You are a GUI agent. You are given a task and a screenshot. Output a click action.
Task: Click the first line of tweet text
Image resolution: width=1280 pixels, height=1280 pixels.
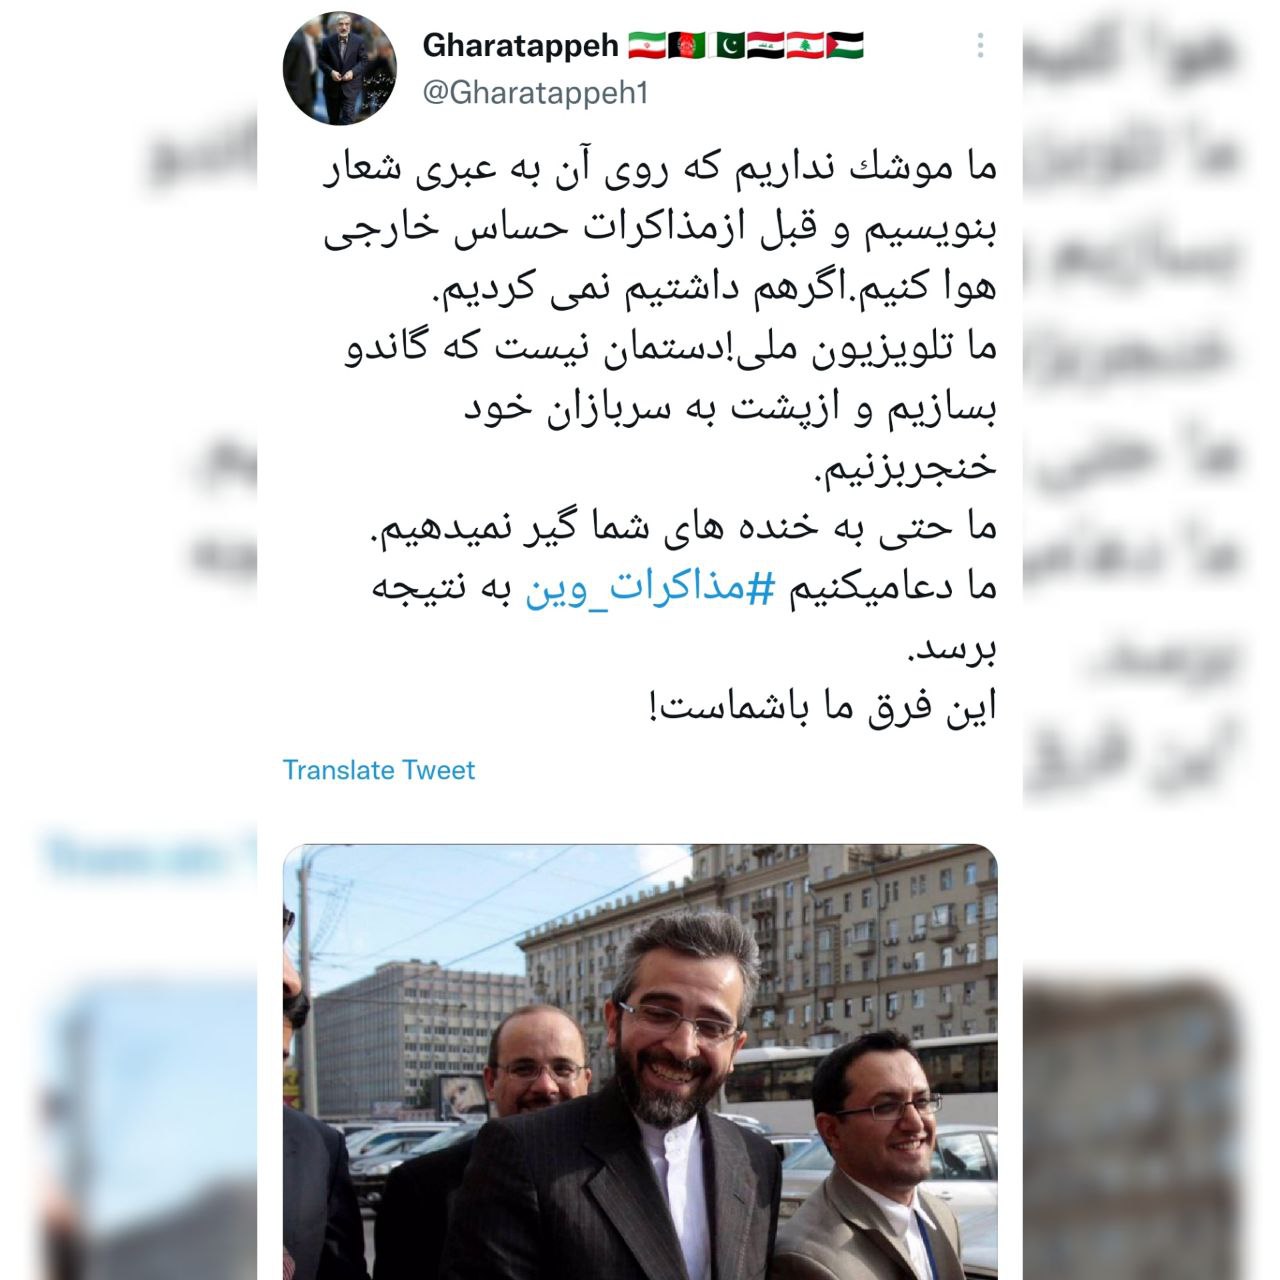[660, 169]
